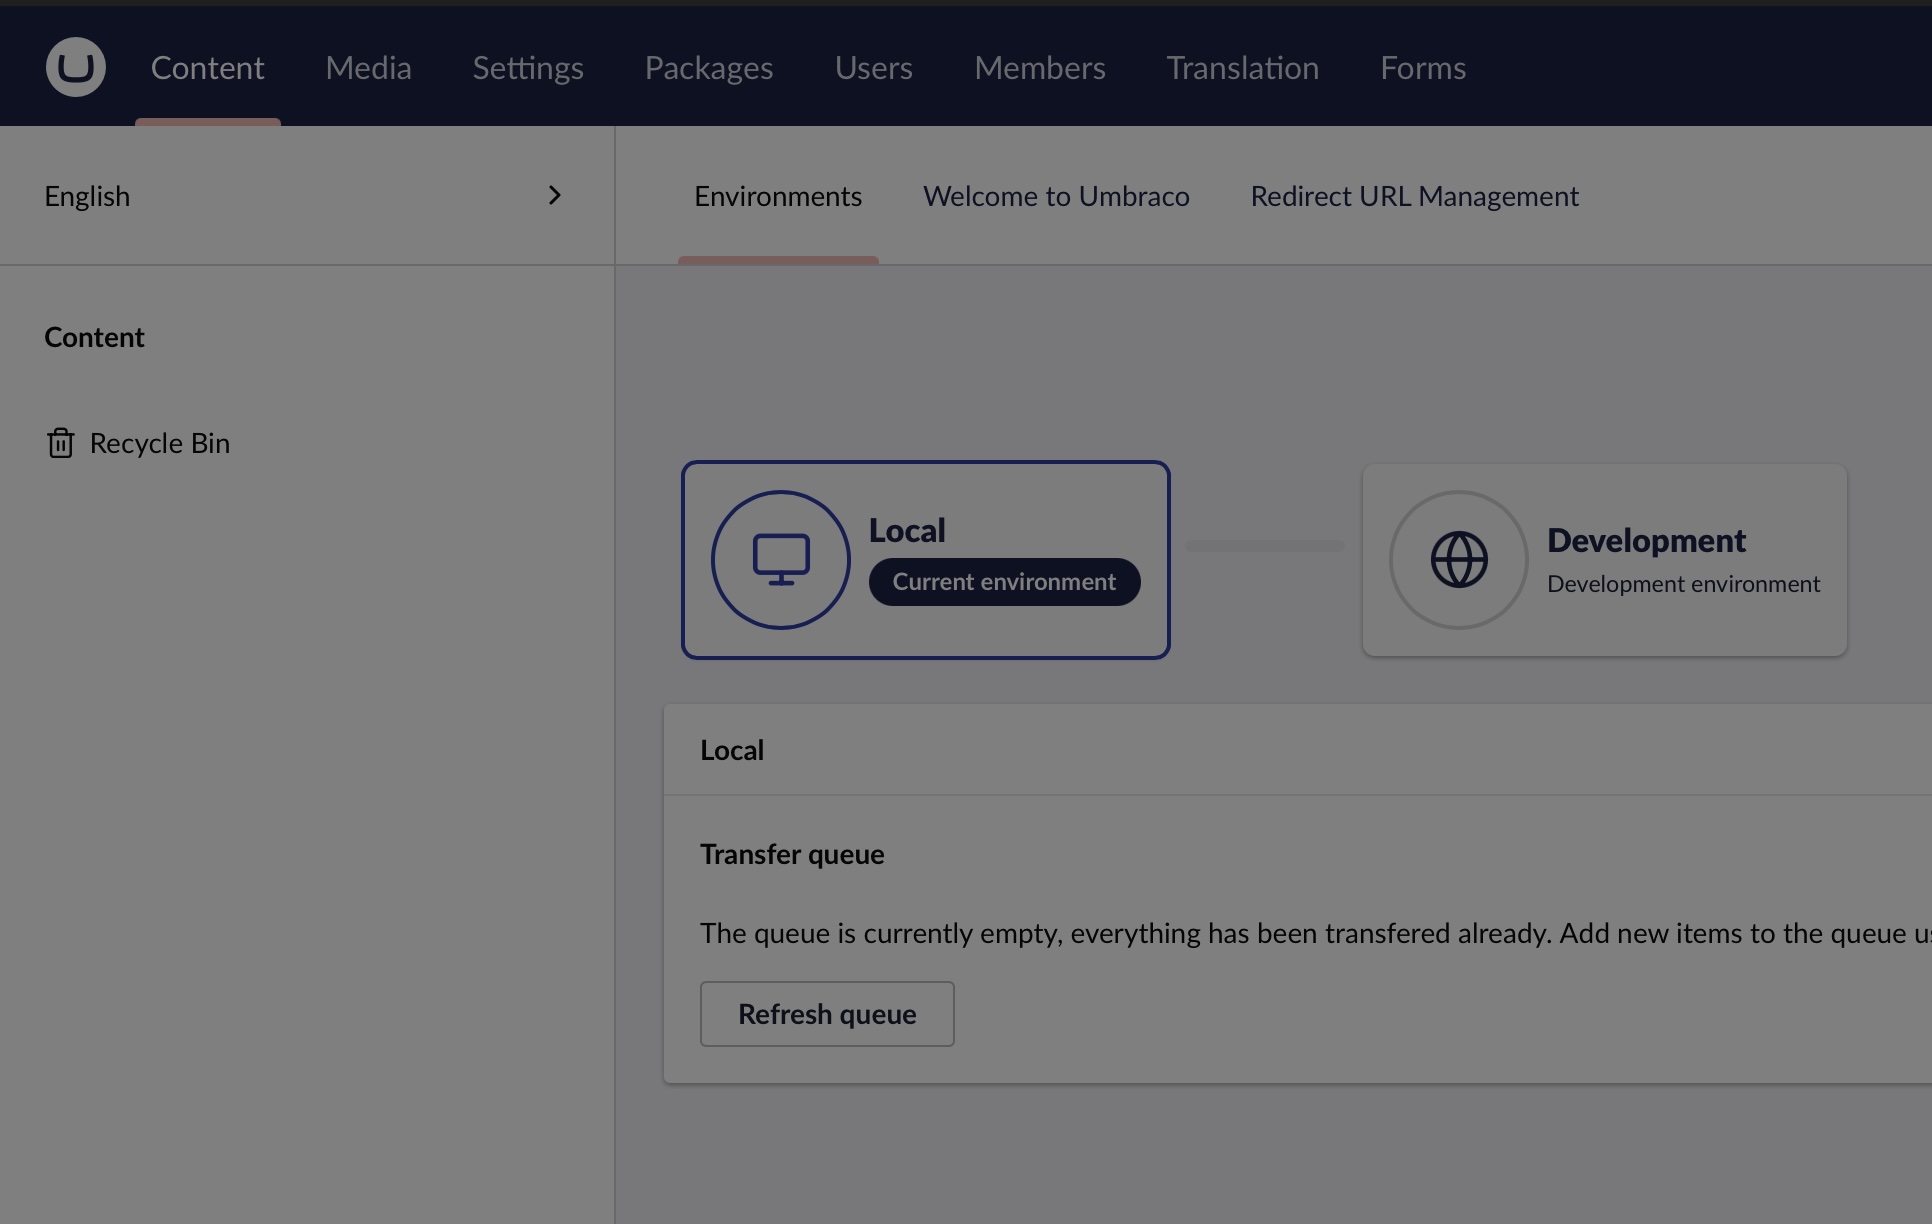Screen dimensions: 1932x1224
Task: Open Redirect URL Management tab
Action: tap(1414, 196)
